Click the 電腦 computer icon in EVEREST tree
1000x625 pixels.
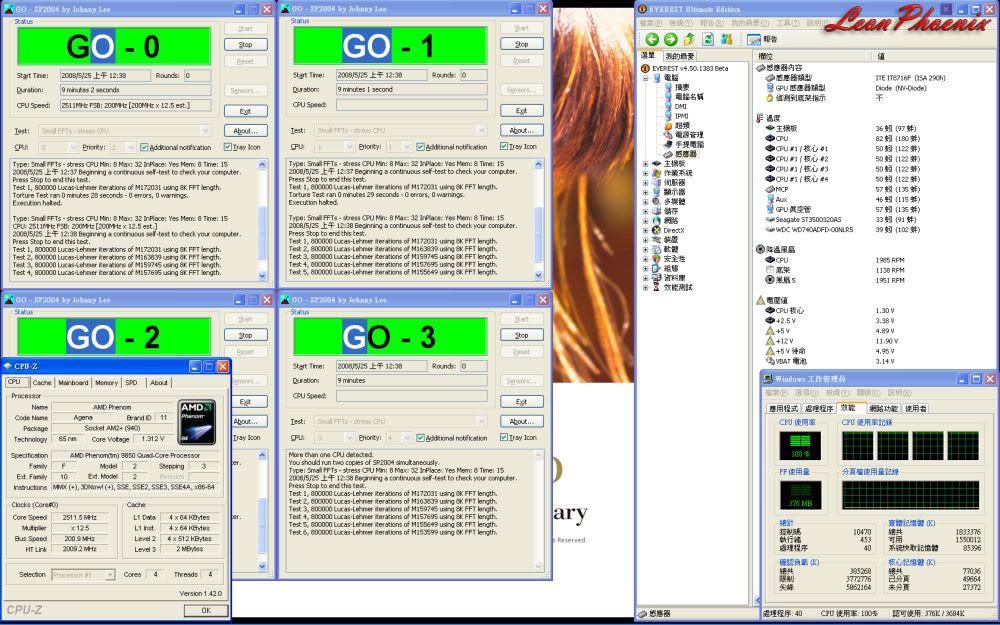click(x=656, y=77)
